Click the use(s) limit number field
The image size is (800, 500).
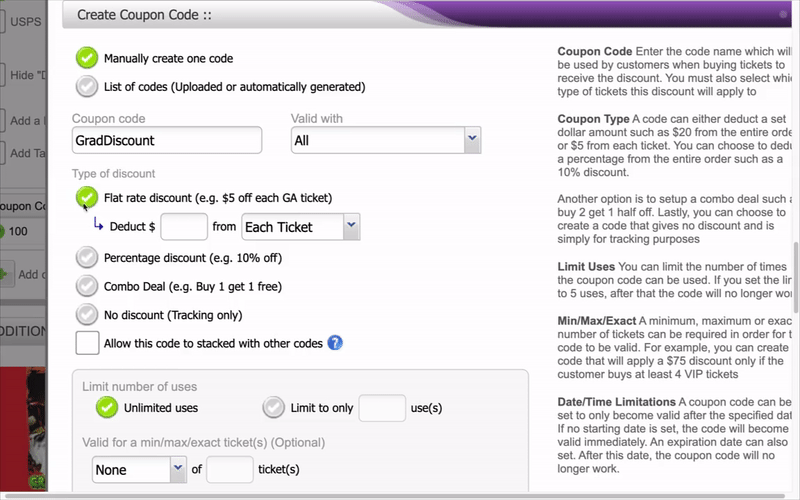pos(382,408)
